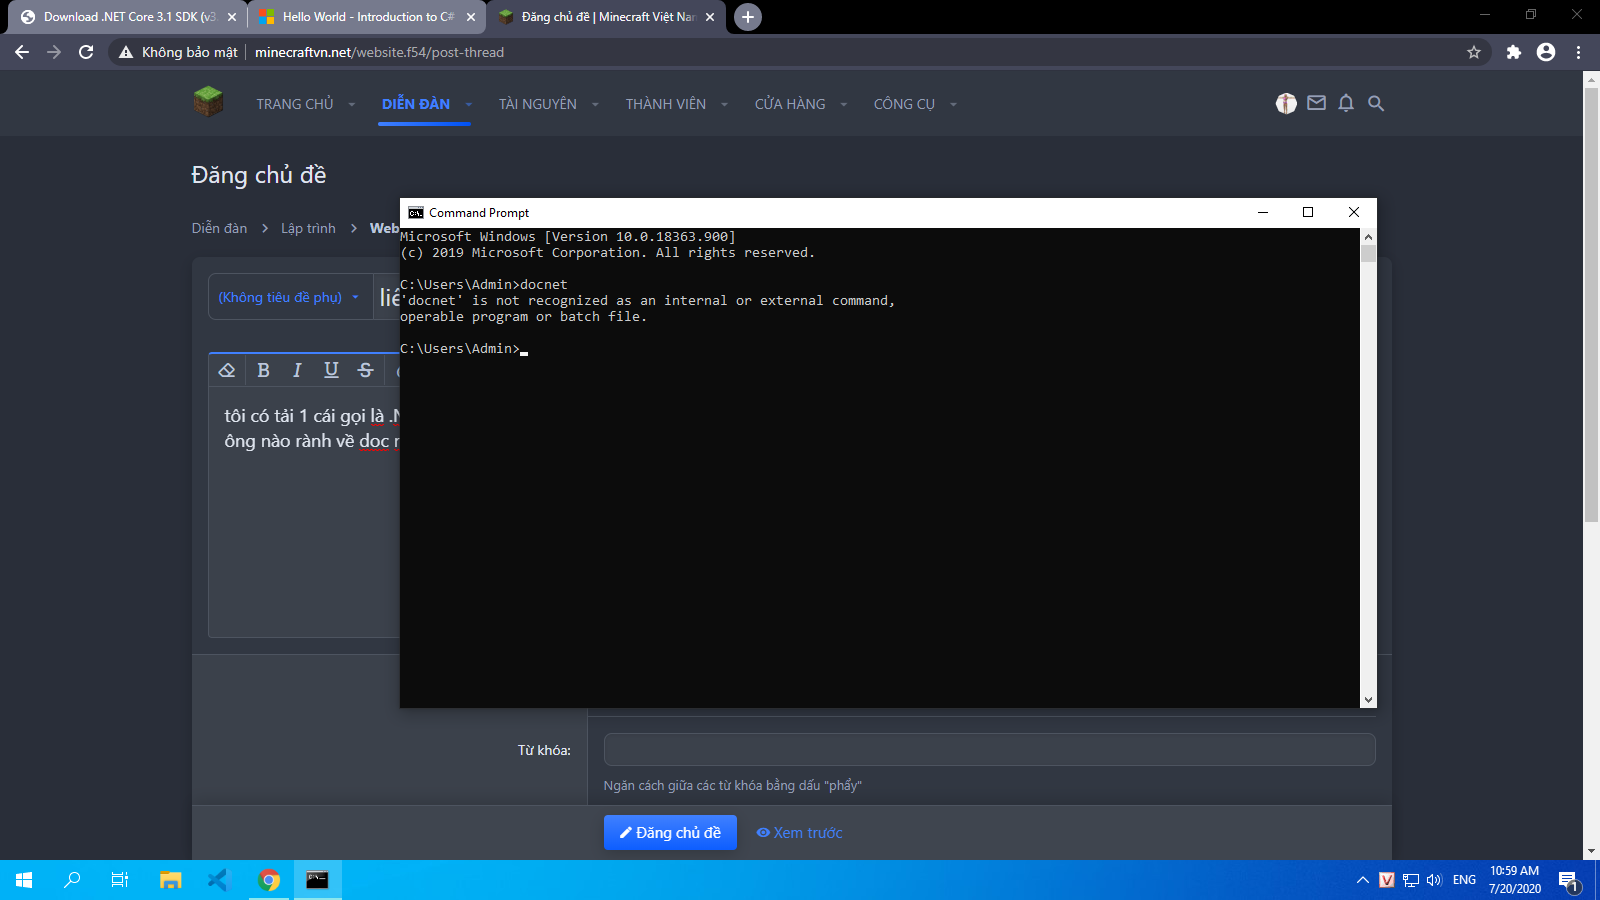1600x900 pixels.
Task: Click the forum search magnifier icon
Action: click(x=1376, y=103)
